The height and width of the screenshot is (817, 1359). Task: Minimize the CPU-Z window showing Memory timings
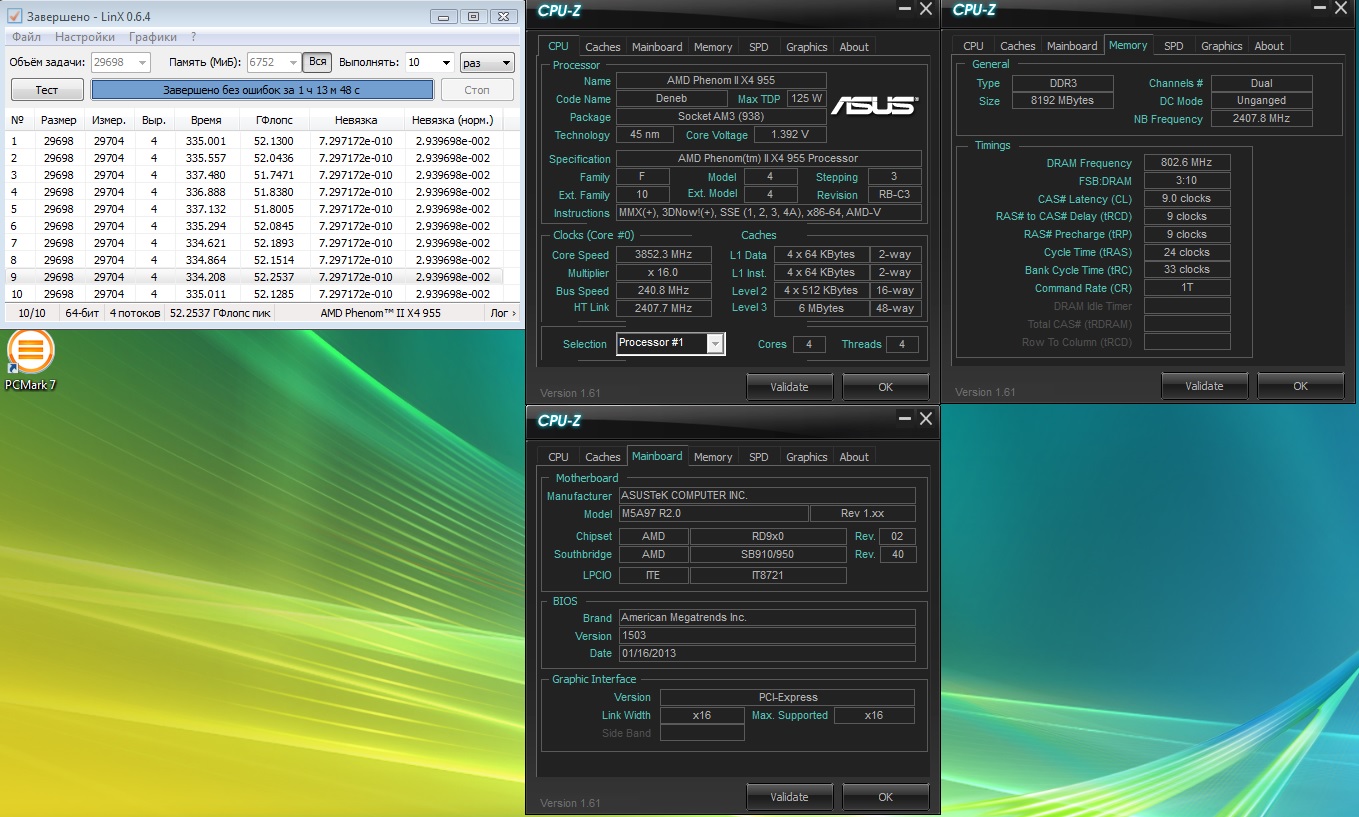(x=1319, y=9)
